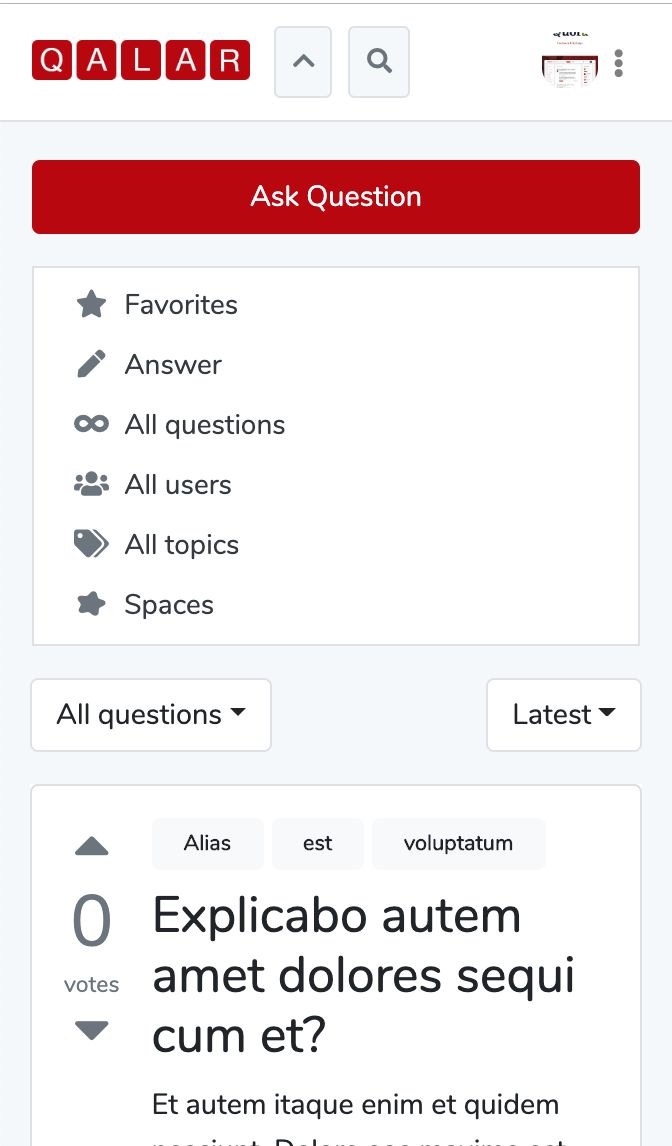Click the Spaces badge icon

click(x=91, y=605)
